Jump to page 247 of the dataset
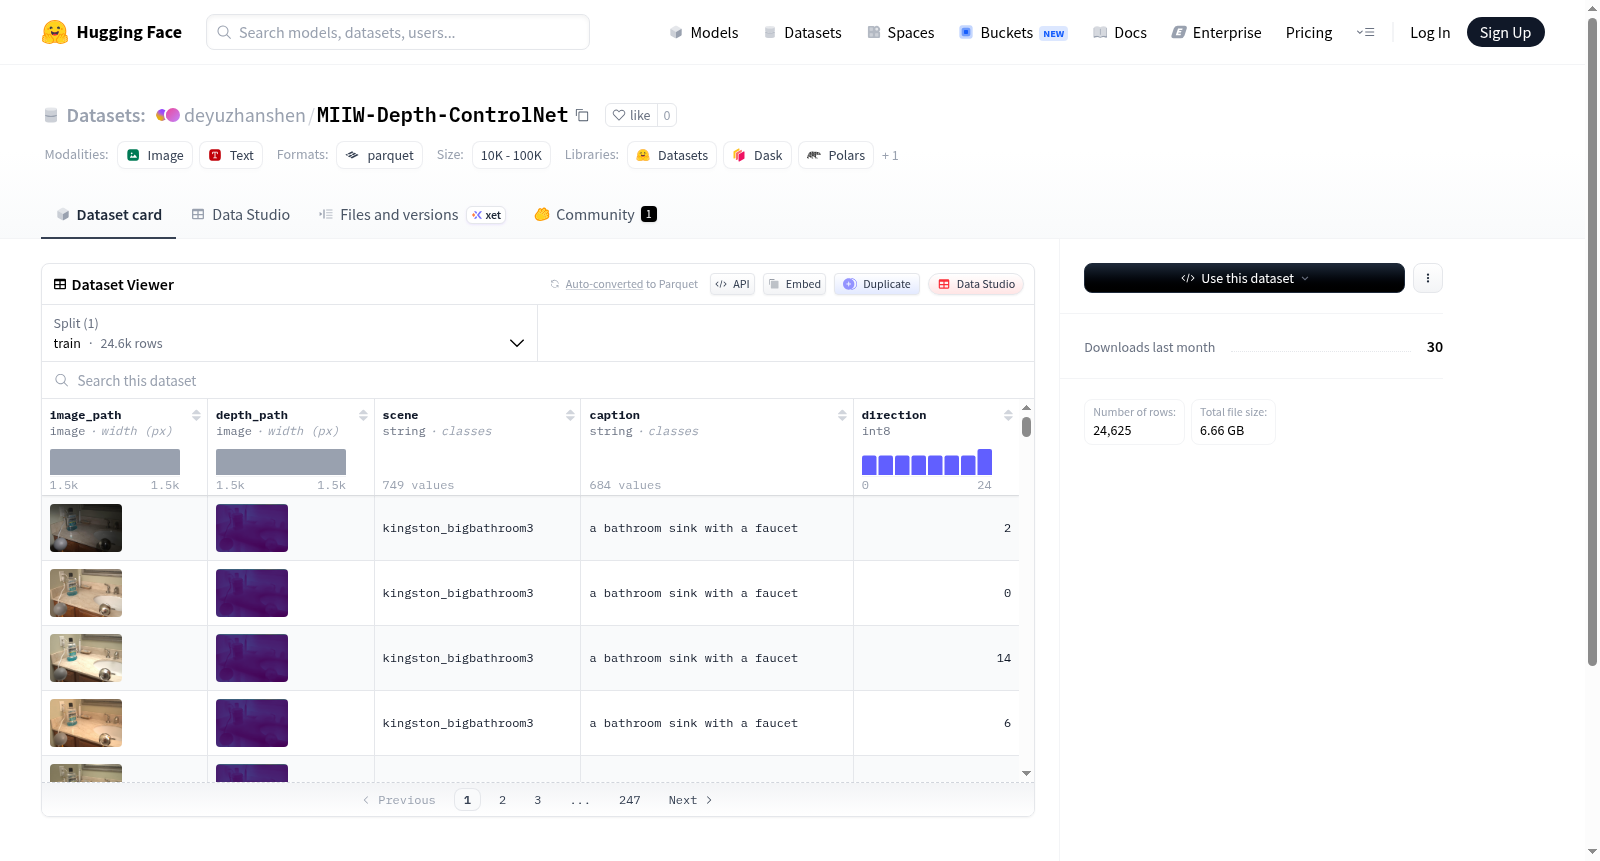 630,800
